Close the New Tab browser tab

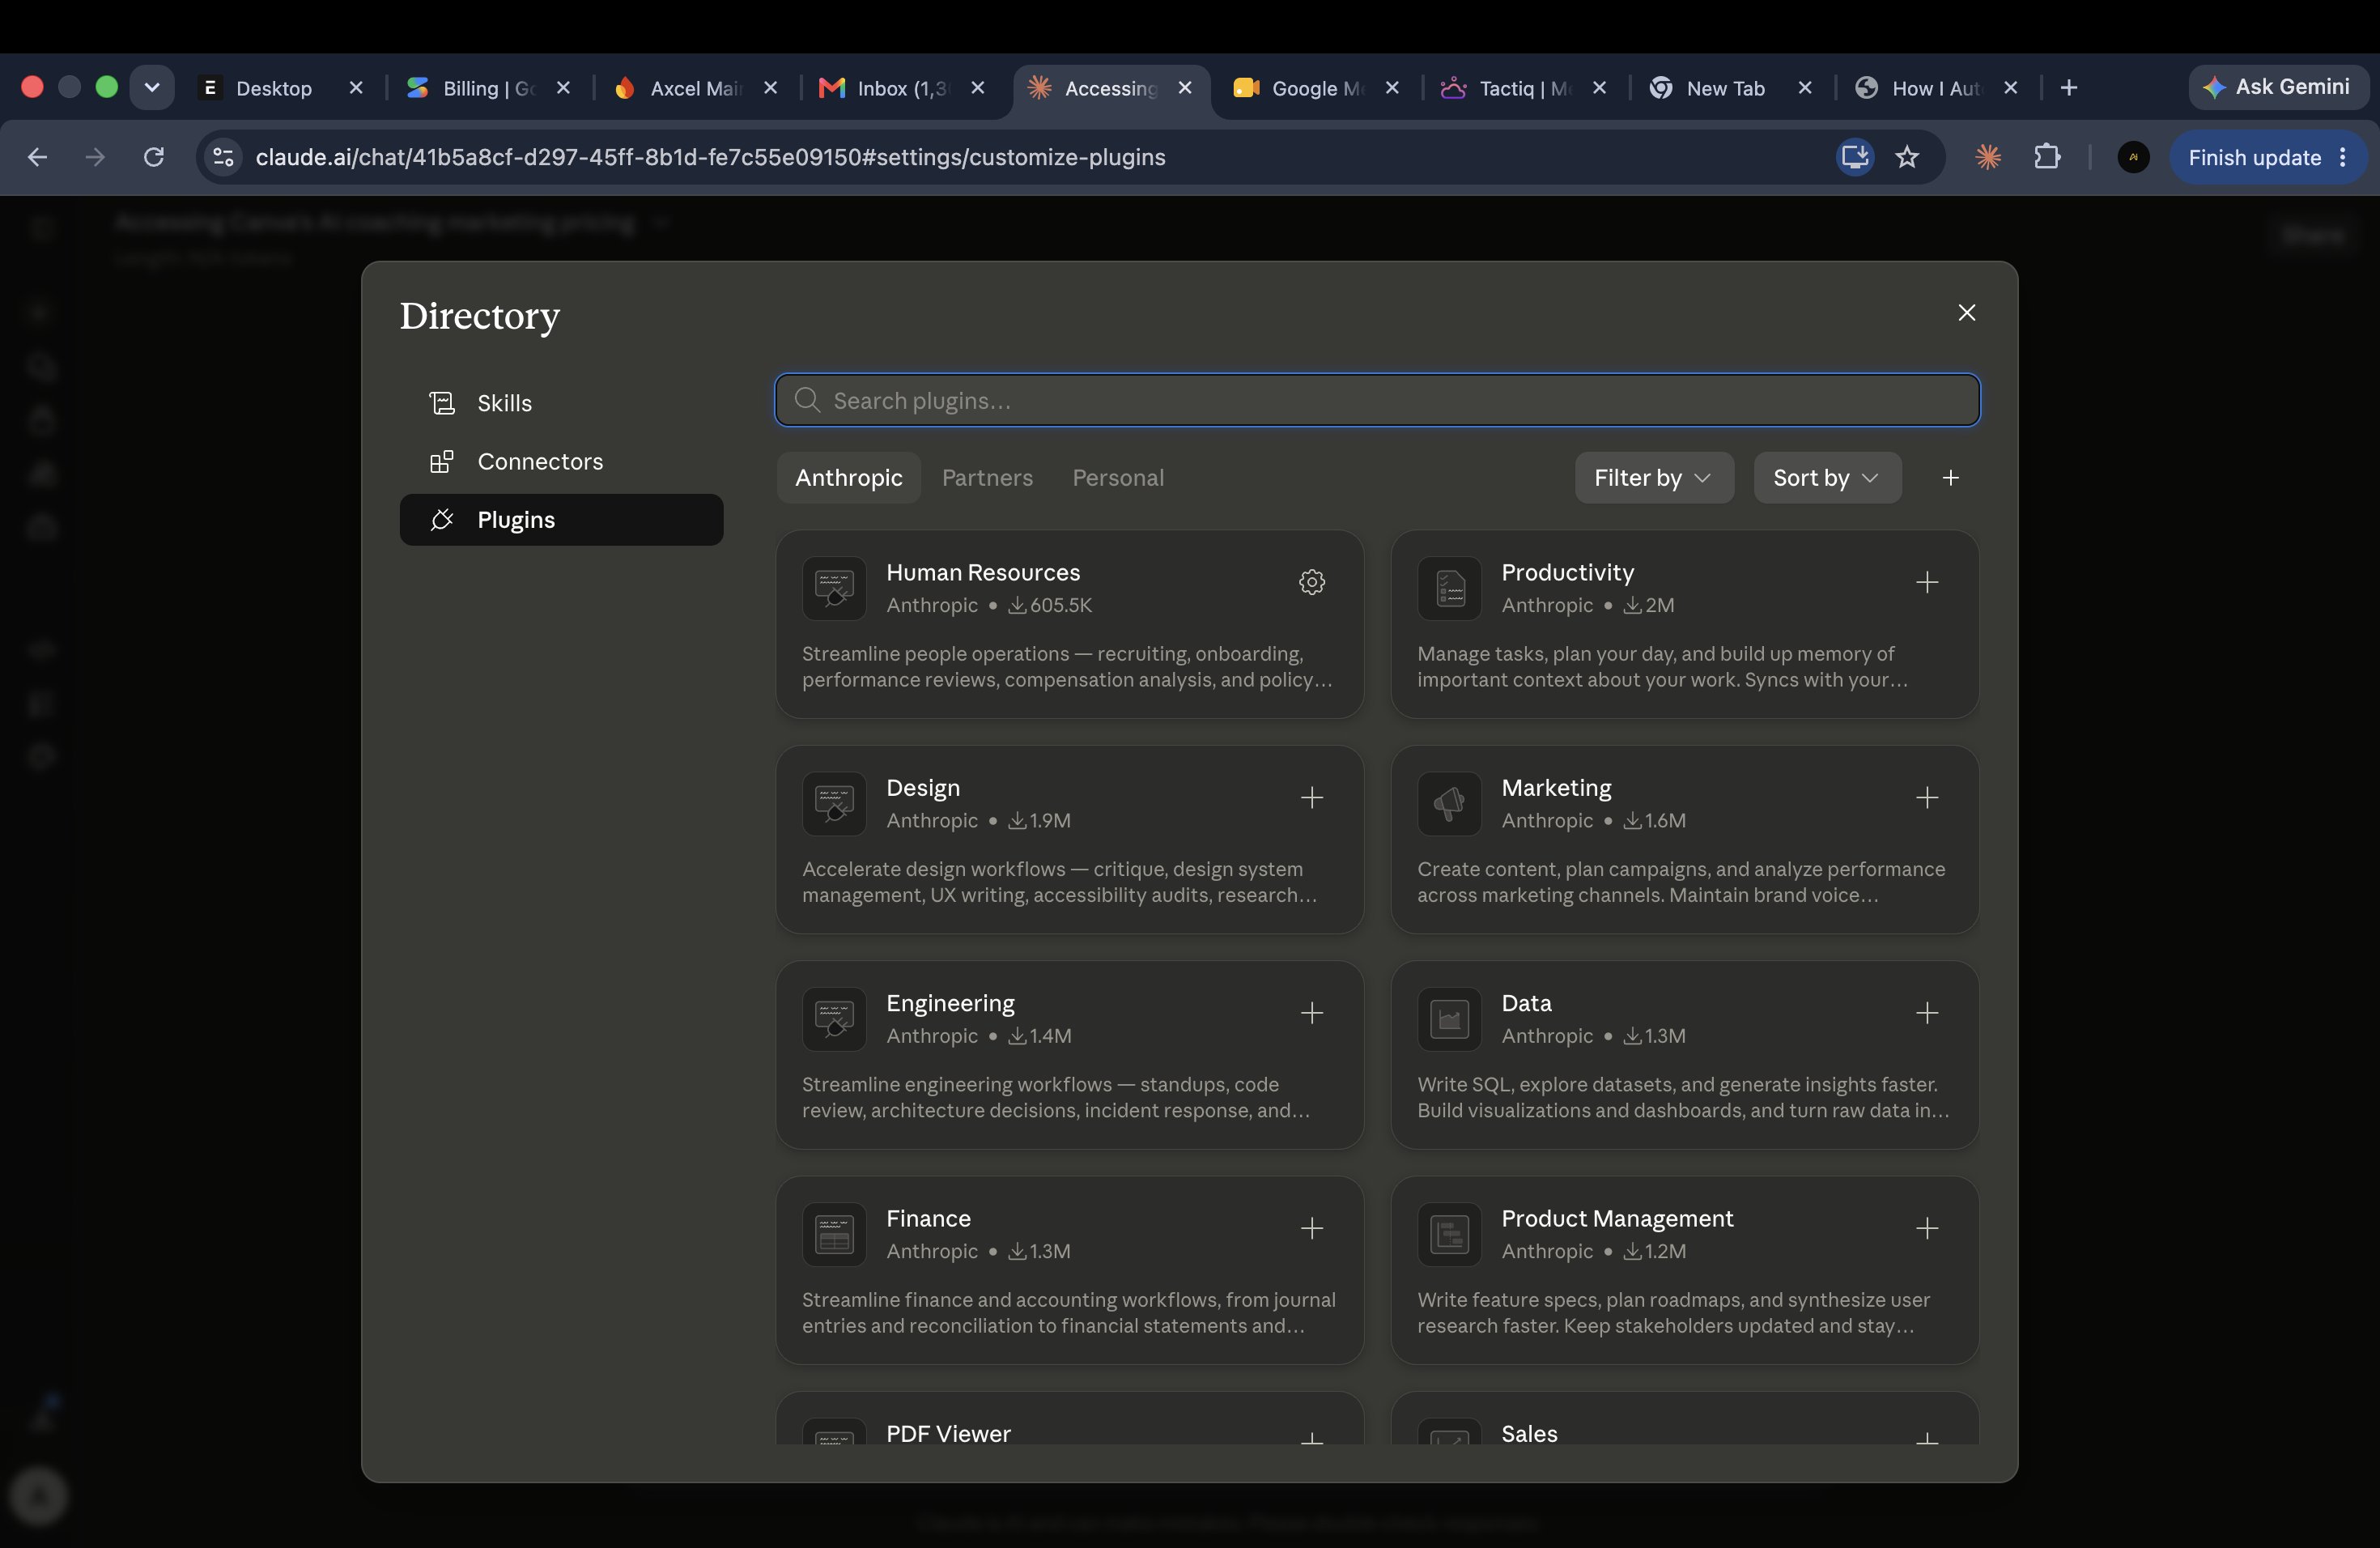point(1804,88)
